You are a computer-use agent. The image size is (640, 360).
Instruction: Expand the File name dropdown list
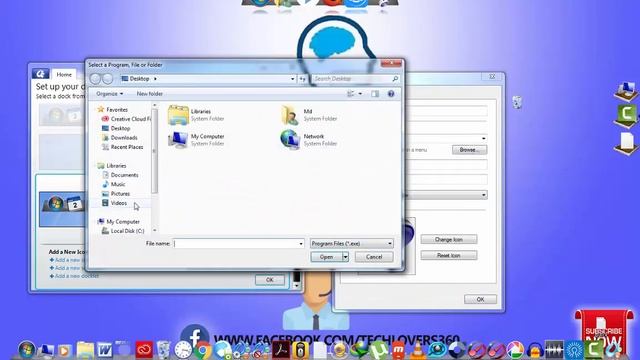click(301, 244)
